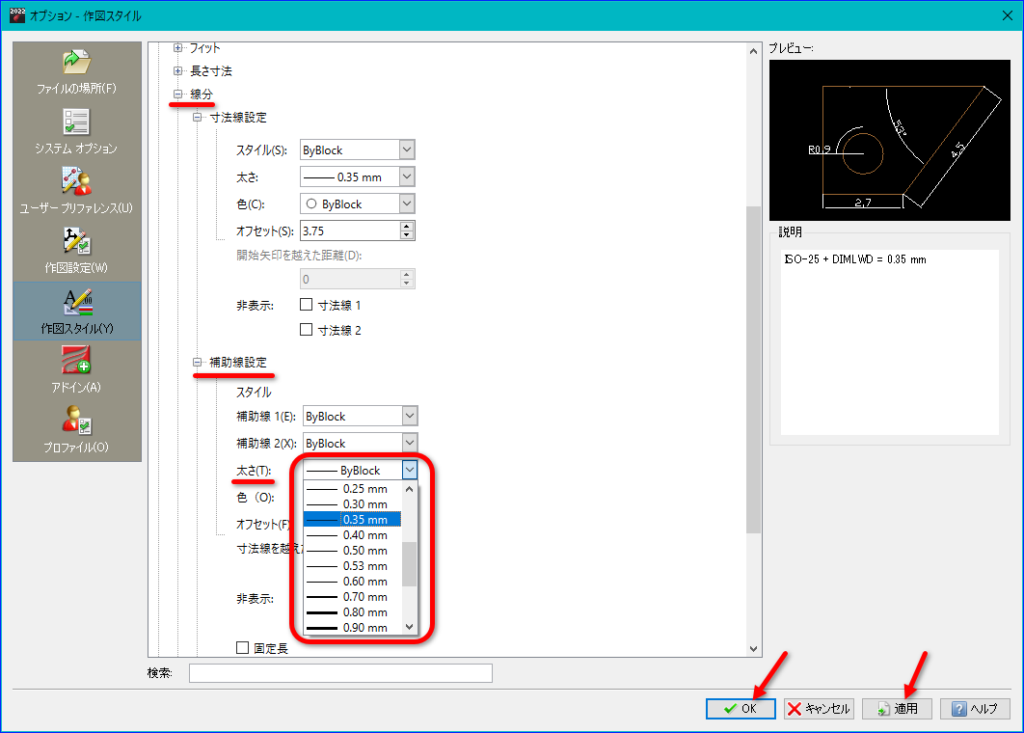This screenshot has width=1024, height=733.
Task: Open the 色(C) ByBlock color dropdown
Action: (358, 204)
